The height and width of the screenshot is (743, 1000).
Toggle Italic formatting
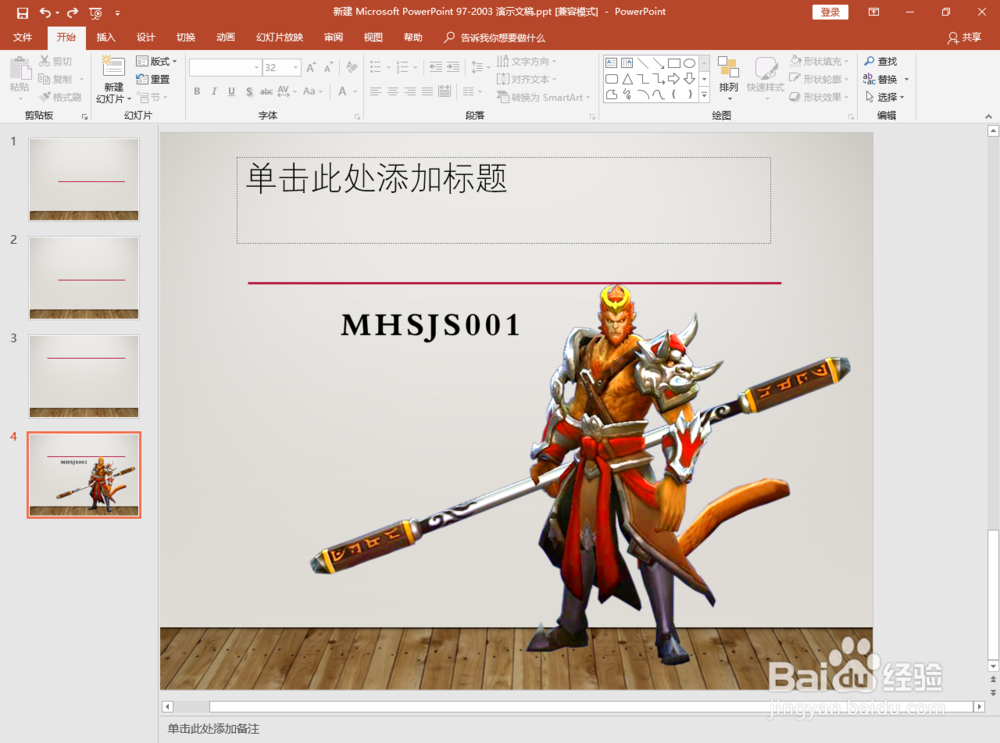pos(214,91)
